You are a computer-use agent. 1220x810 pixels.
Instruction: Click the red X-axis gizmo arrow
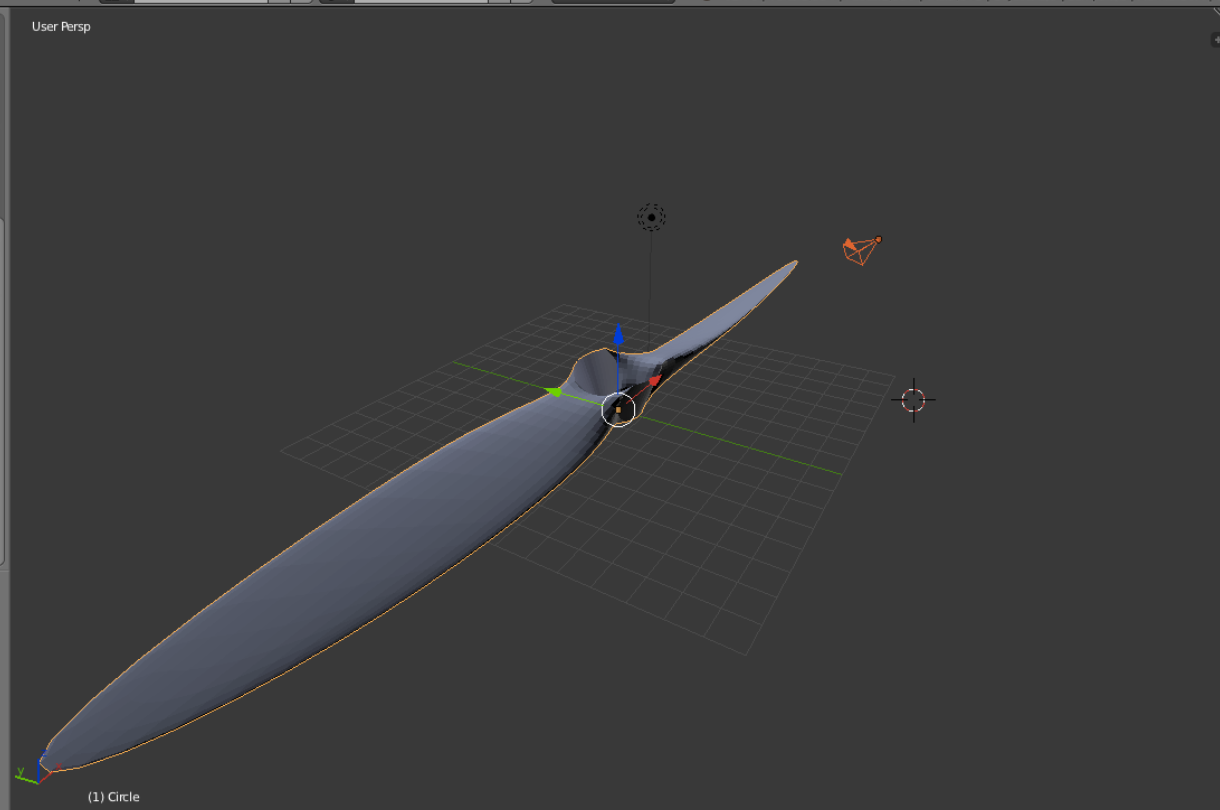click(654, 380)
